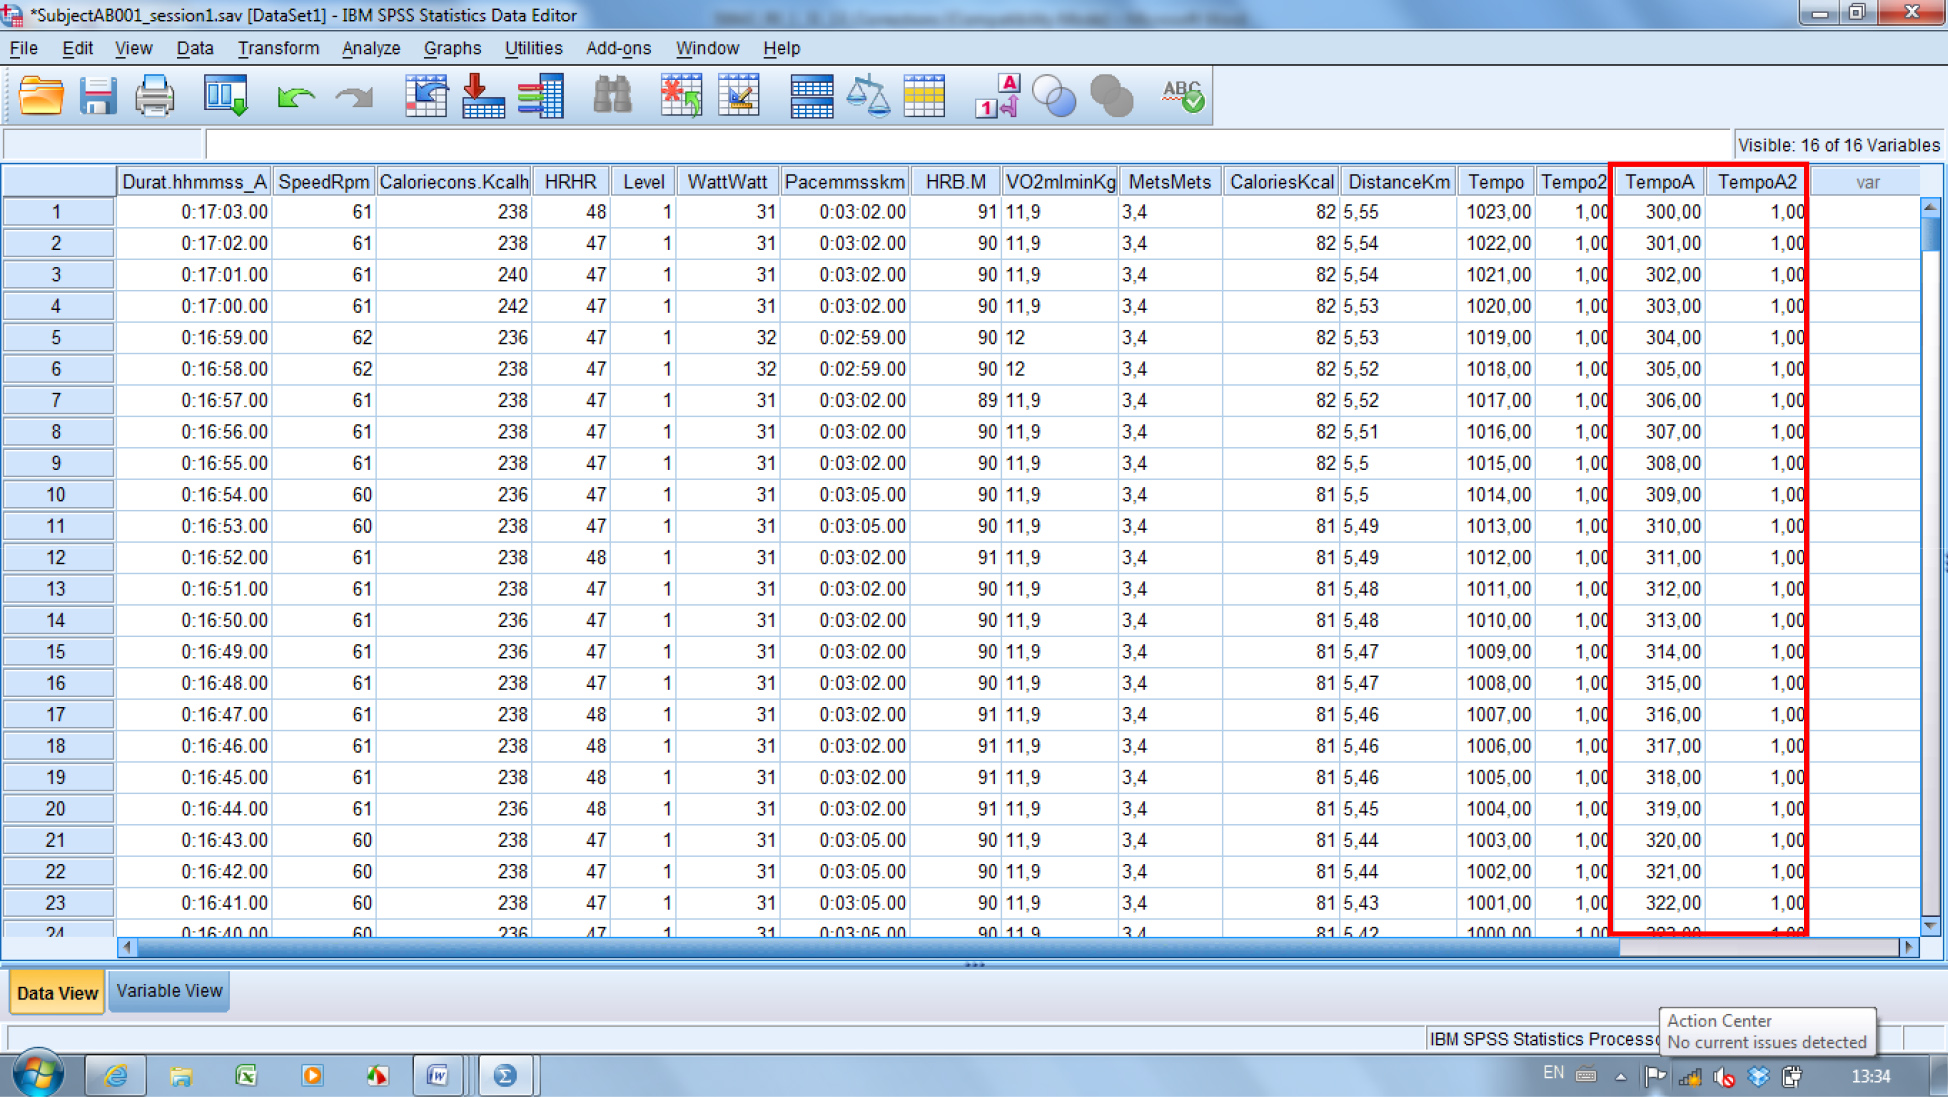
Task: Show hidden icons in the system tray
Action: 1620,1076
